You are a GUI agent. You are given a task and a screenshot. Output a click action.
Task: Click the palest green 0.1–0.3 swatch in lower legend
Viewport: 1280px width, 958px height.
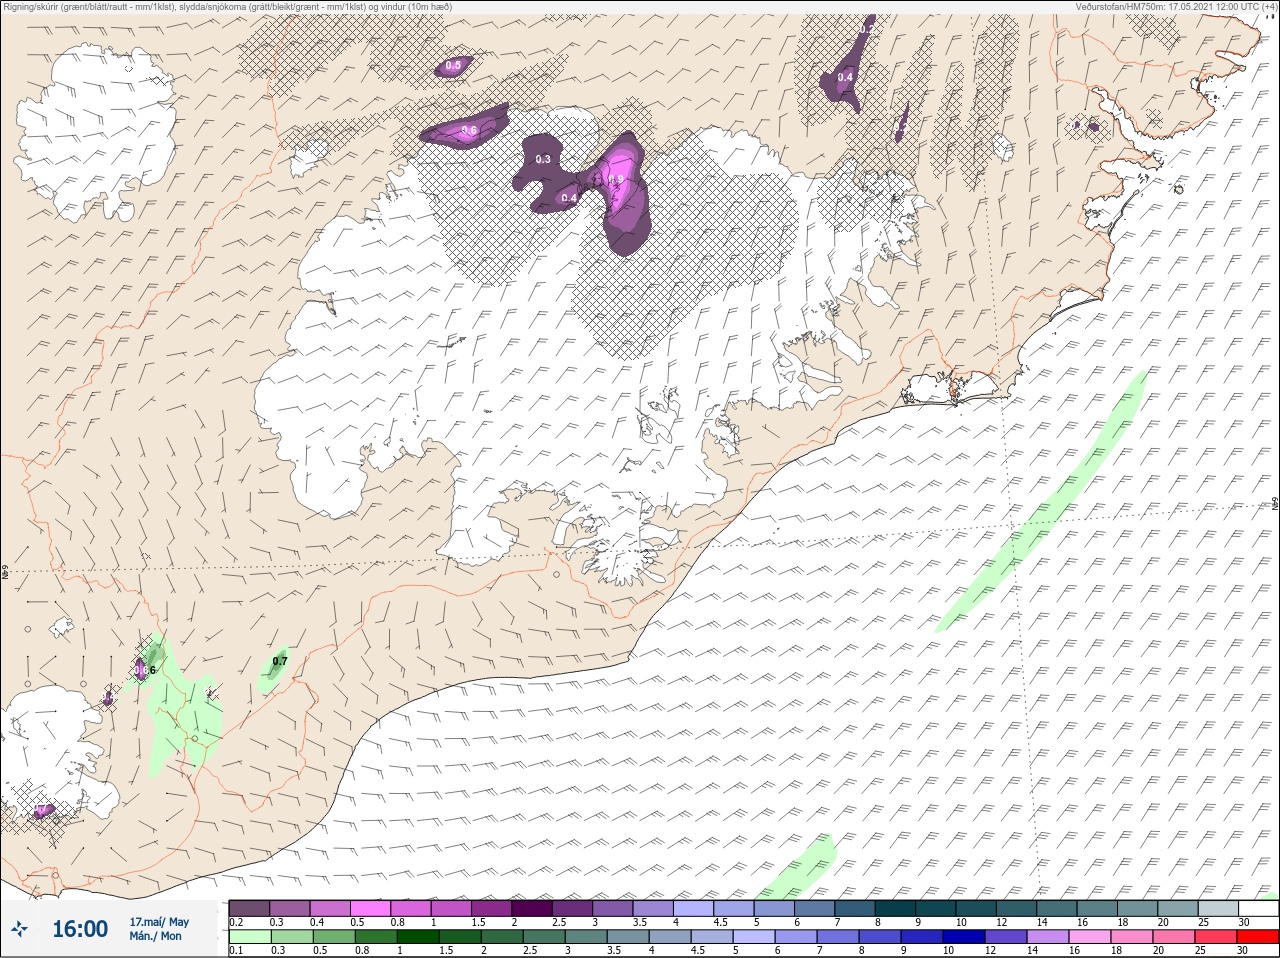pyautogui.click(x=250, y=937)
